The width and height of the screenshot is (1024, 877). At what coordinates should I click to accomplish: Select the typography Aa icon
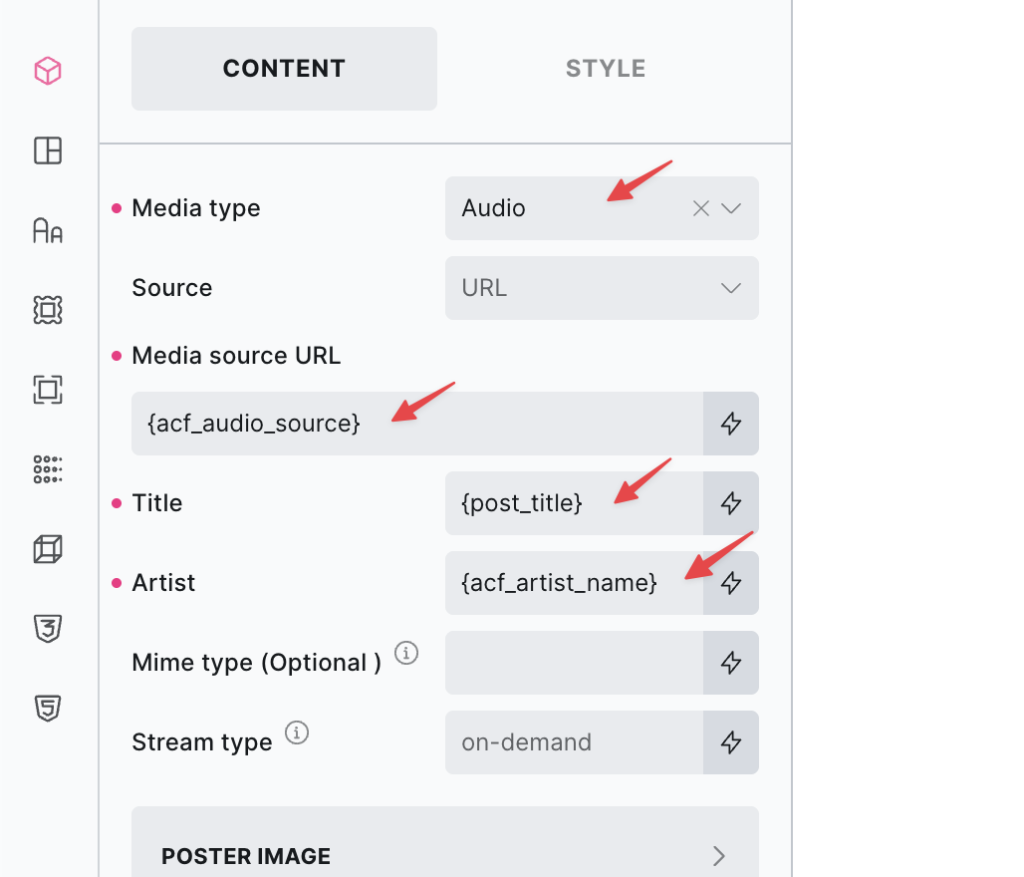(48, 231)
